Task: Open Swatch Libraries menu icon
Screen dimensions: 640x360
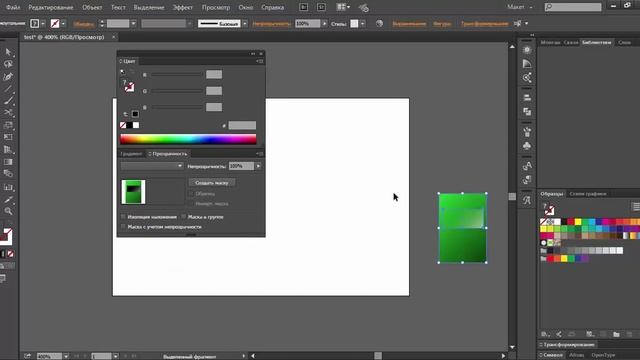Action: click(545, 334)
